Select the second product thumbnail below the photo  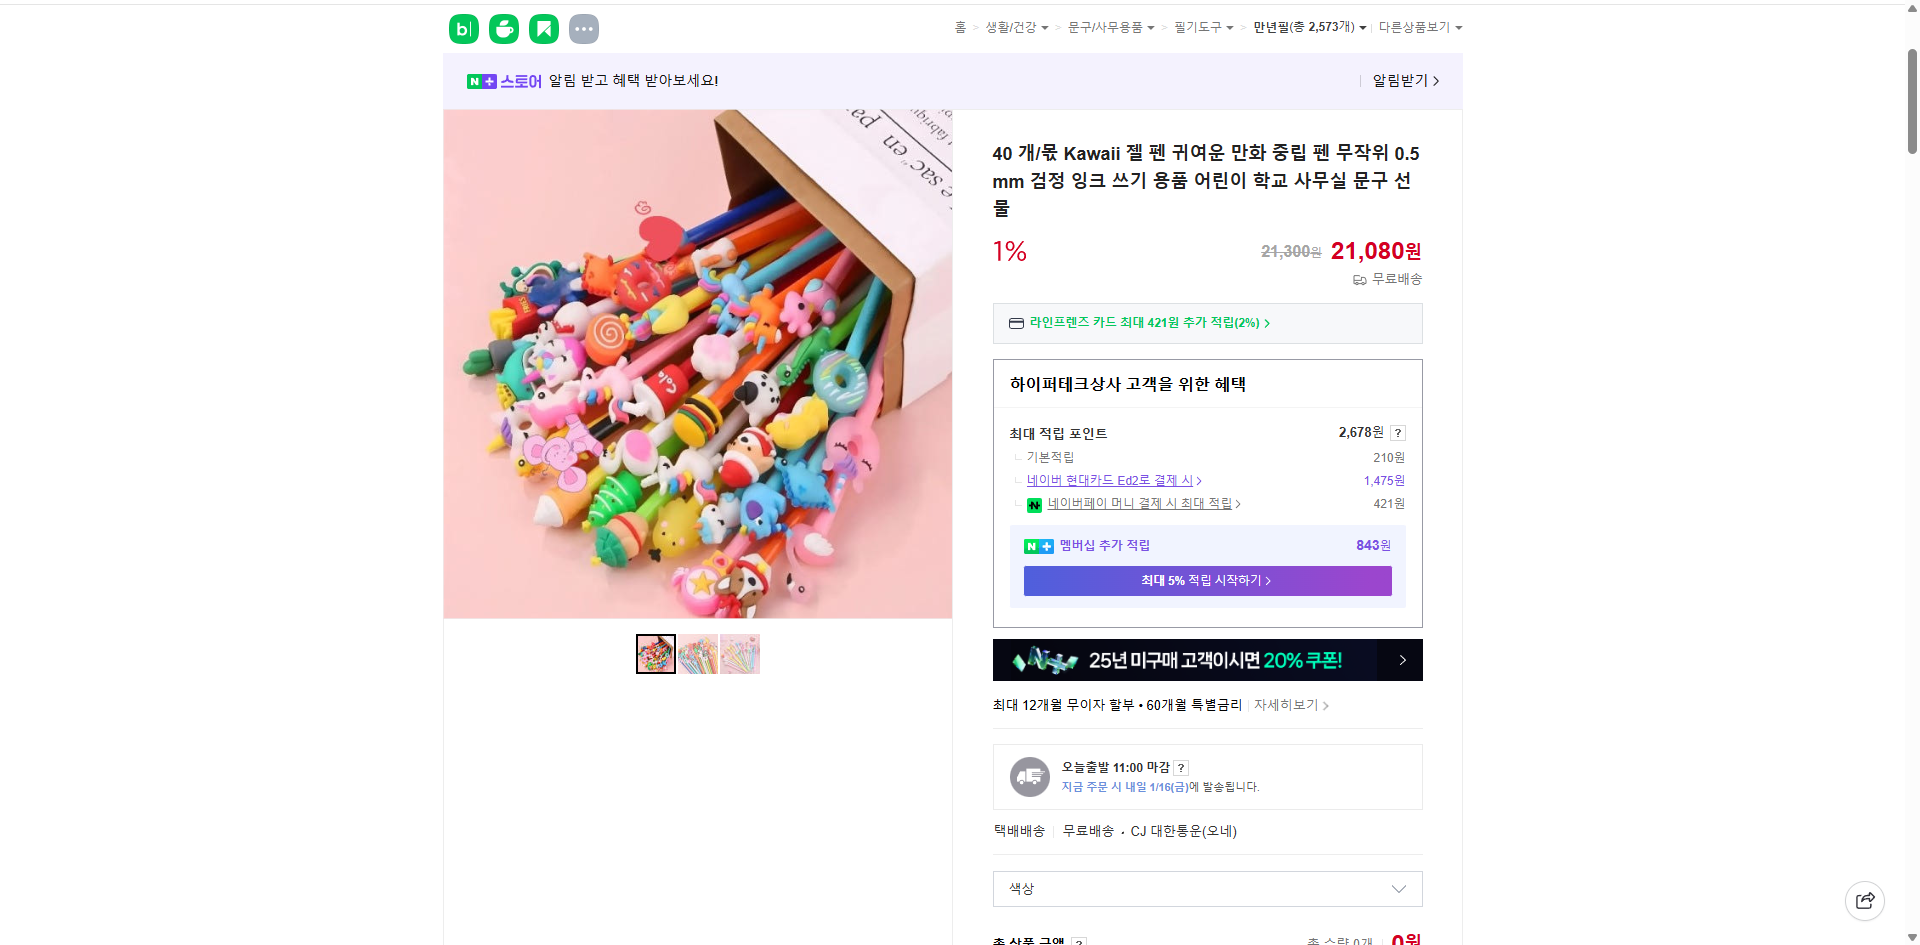[697, 653]
